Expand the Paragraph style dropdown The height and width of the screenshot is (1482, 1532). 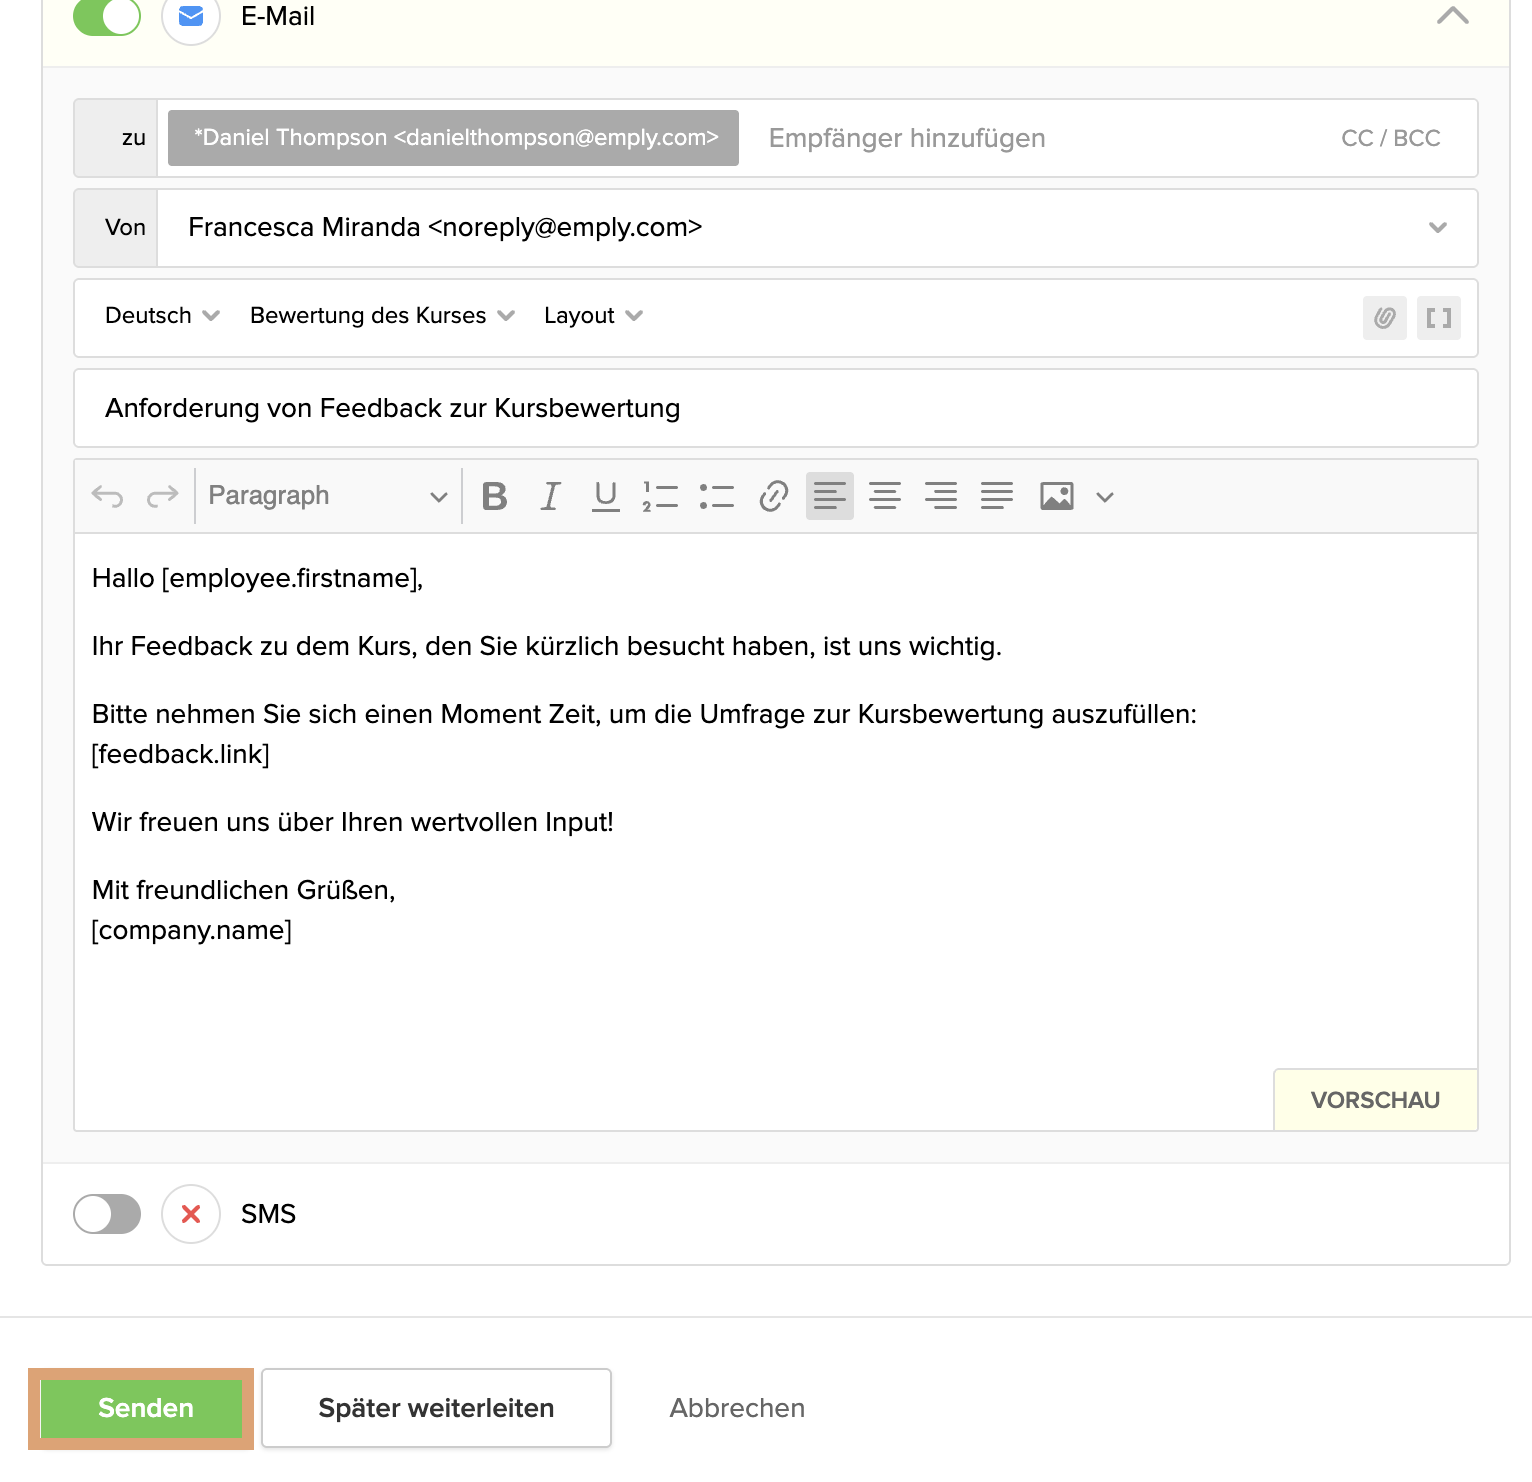pyautogui.click(x=327, y=496)
